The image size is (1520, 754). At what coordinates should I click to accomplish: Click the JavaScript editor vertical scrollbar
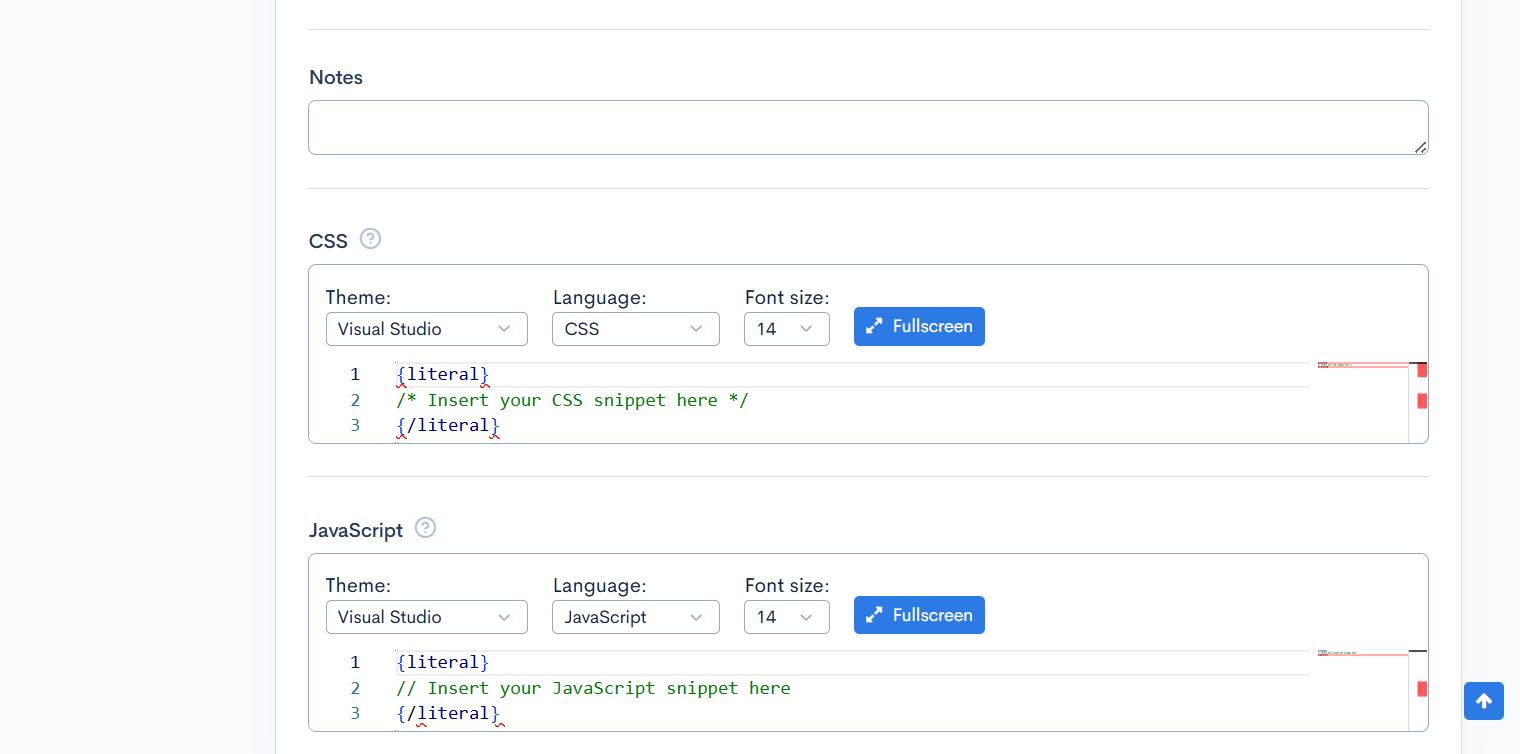click(x=1418, y=690)
